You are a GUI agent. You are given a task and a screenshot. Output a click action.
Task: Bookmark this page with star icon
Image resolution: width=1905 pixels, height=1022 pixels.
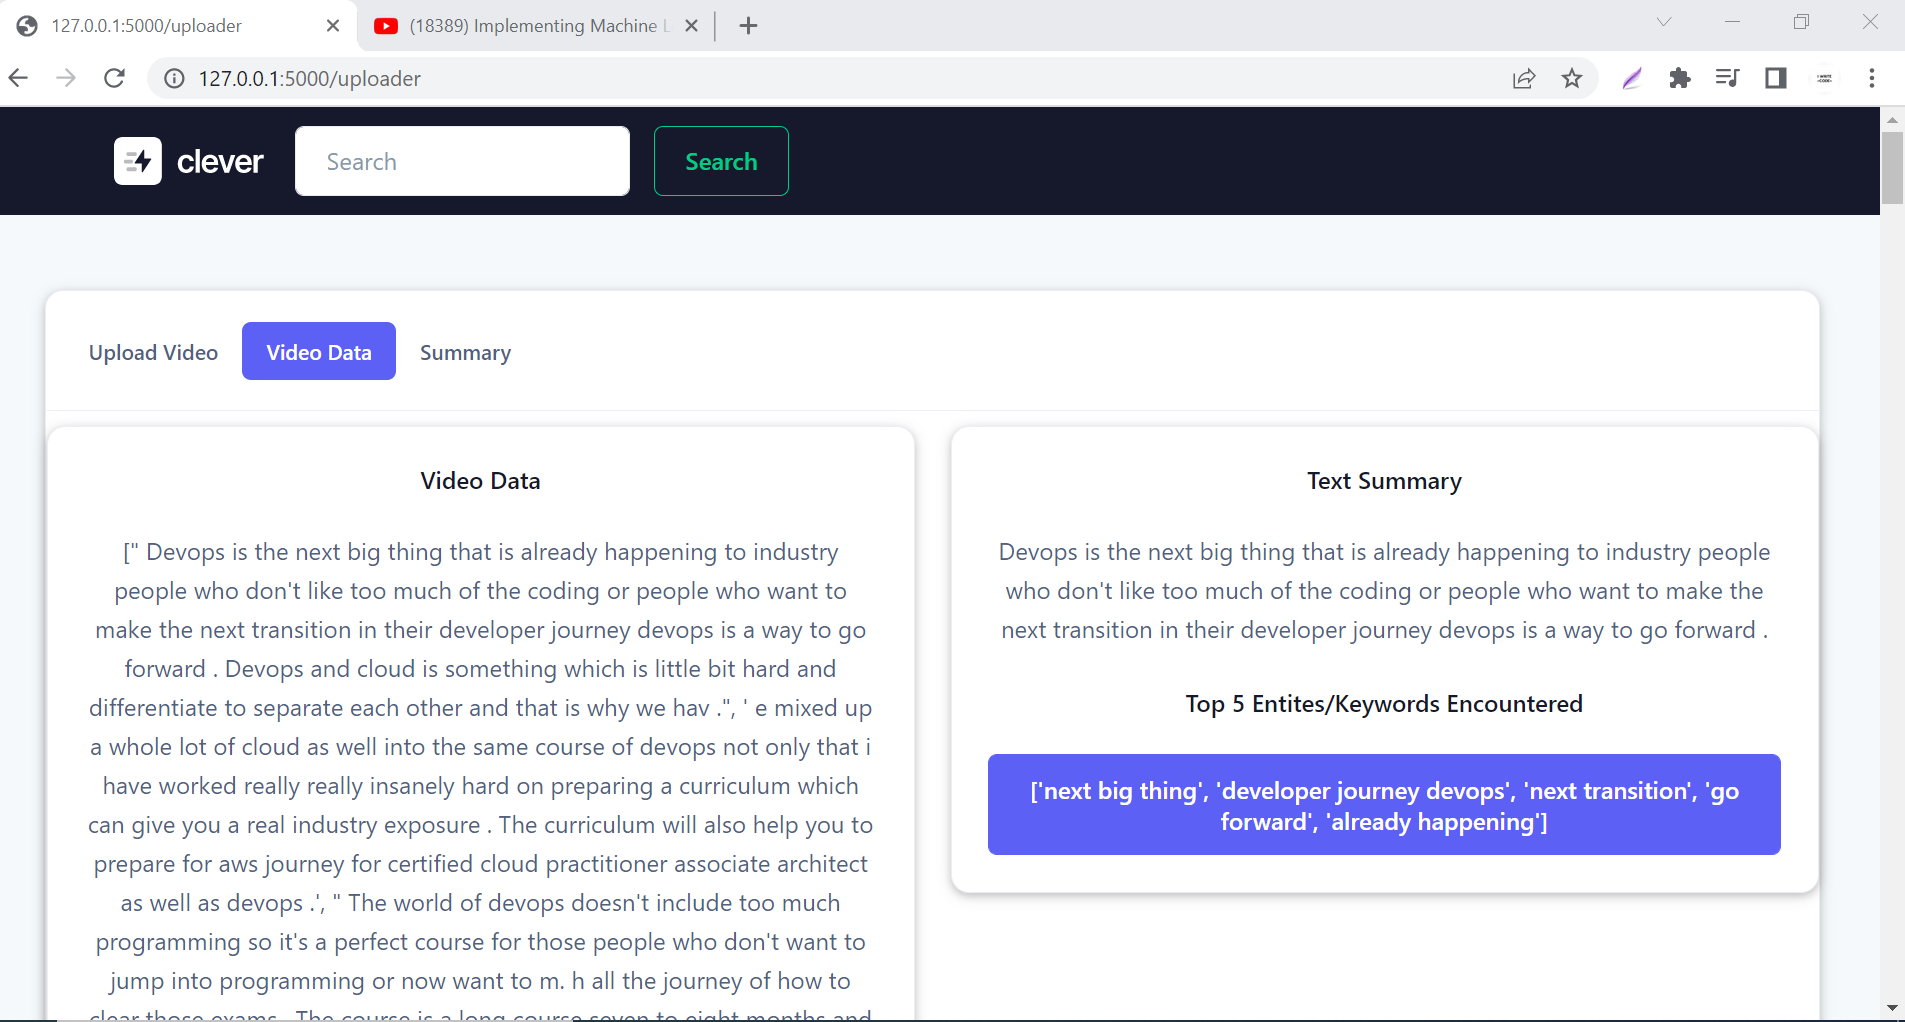[1572, 78]
